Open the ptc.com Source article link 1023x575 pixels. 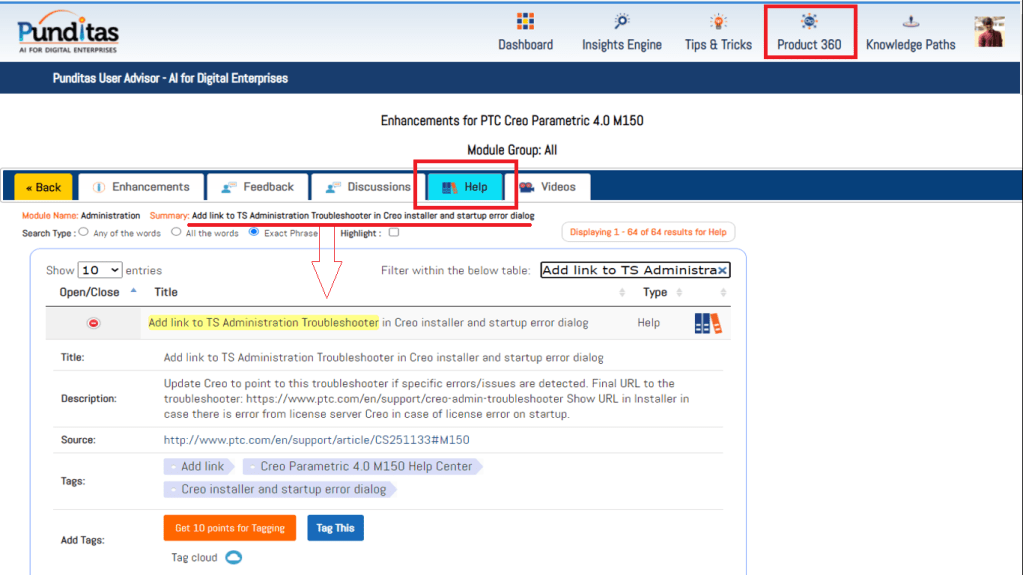click(316, 440)
